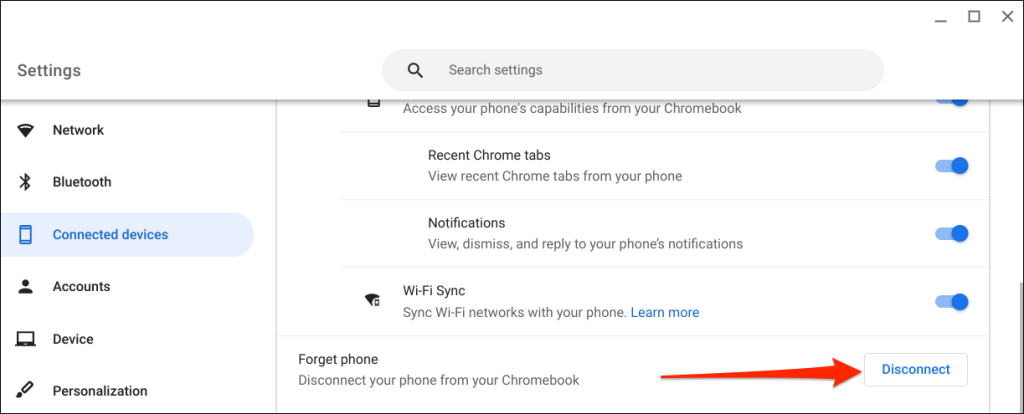Click the Accounts person icon
The image size is (1024, 414).
pyautogui.click(x=25, y=286)
